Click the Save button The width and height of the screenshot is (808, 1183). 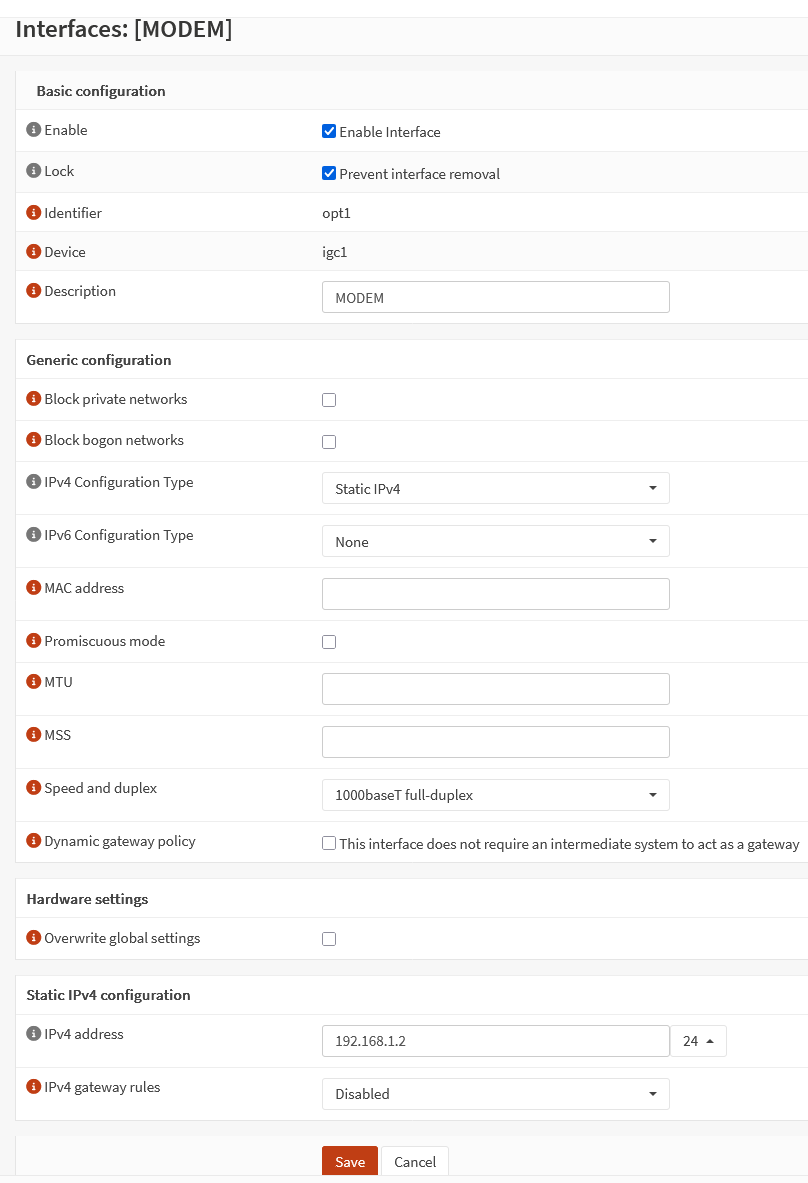tap(350, 1162)
